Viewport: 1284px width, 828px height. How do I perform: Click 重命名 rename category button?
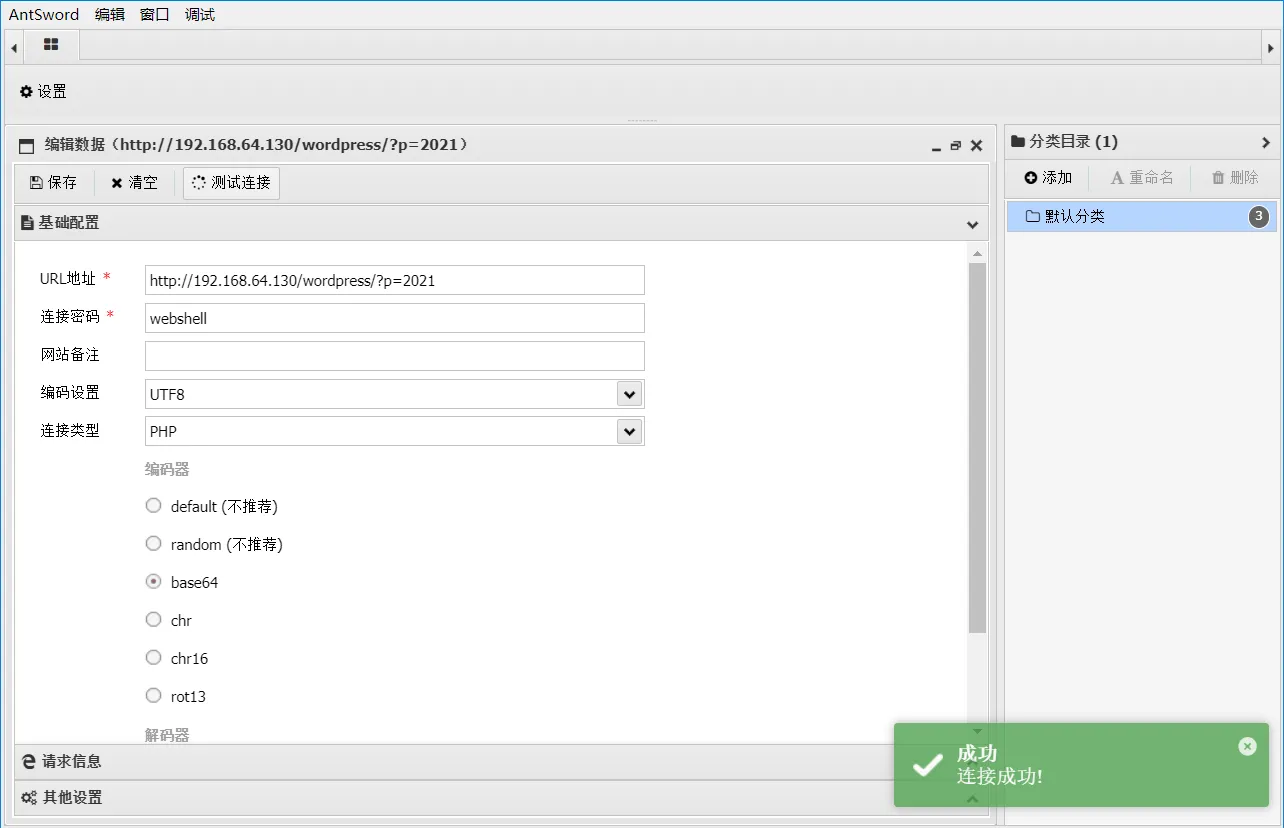[1142, 178]
